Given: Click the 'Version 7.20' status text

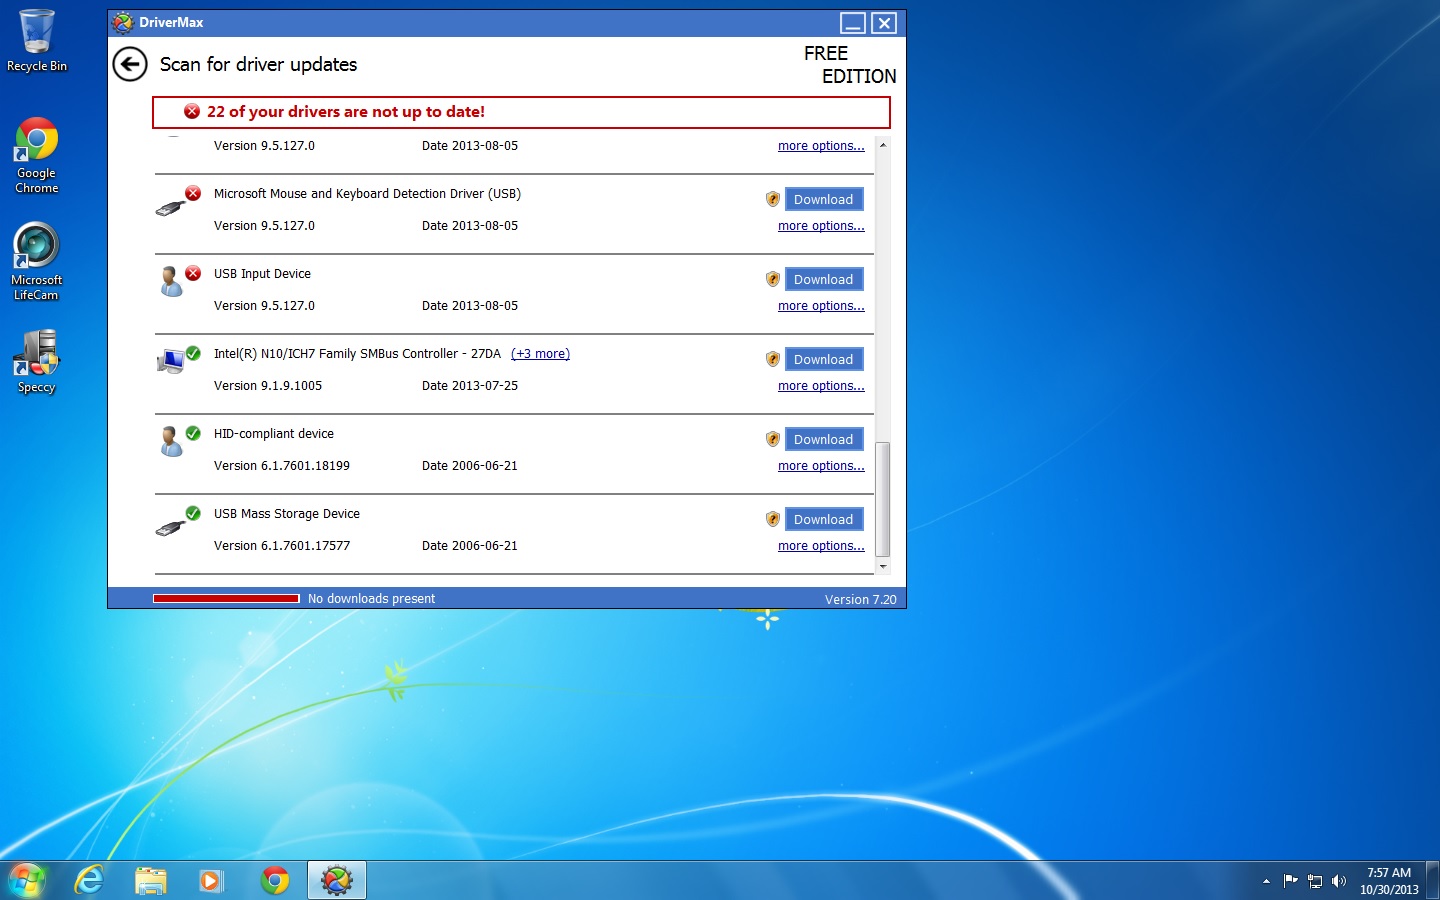Looking at the screenshot, I should (x=860, y=600).
